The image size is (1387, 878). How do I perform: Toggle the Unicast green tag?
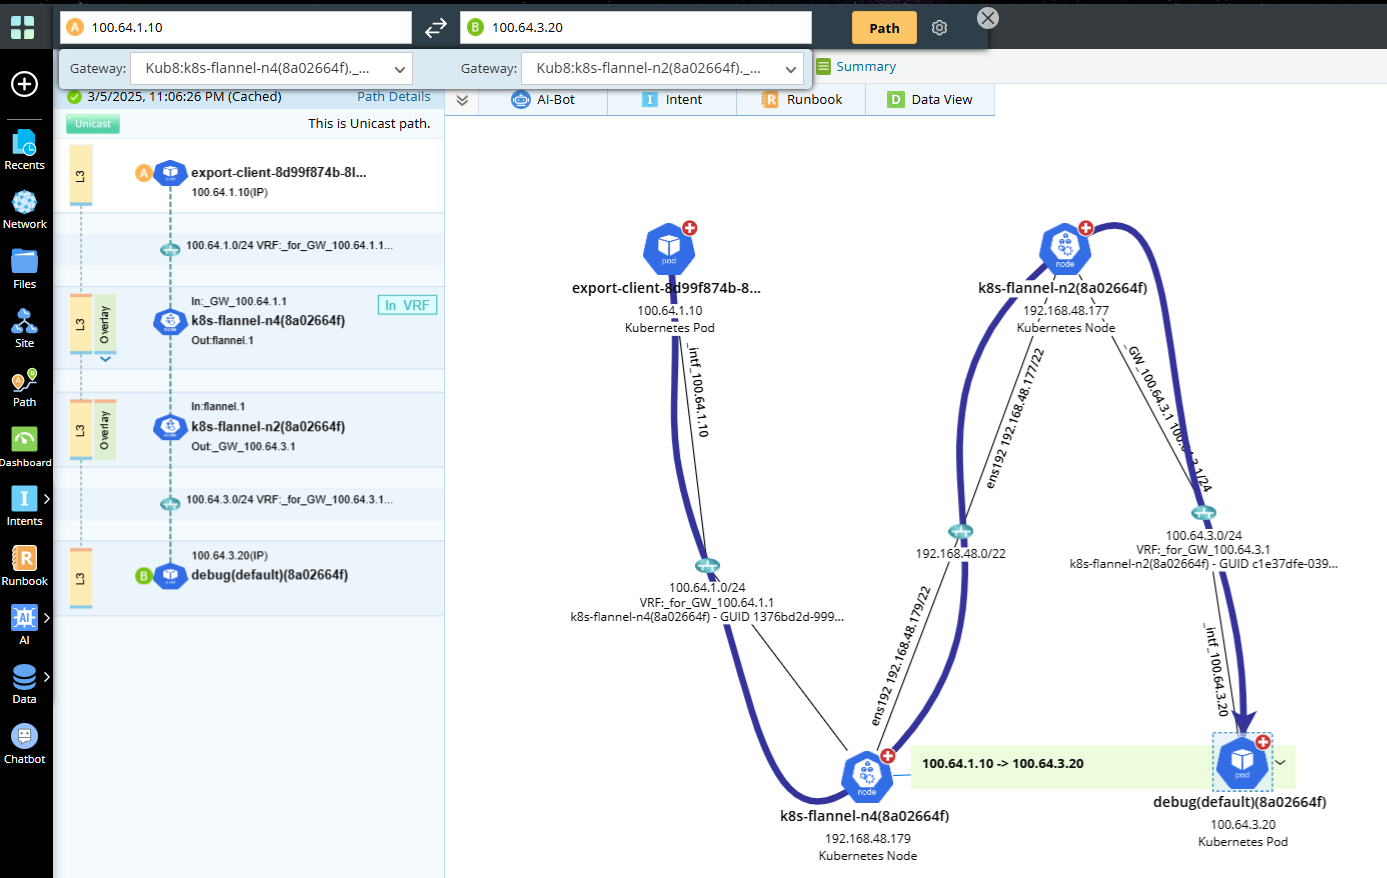(x=93, y=124)
